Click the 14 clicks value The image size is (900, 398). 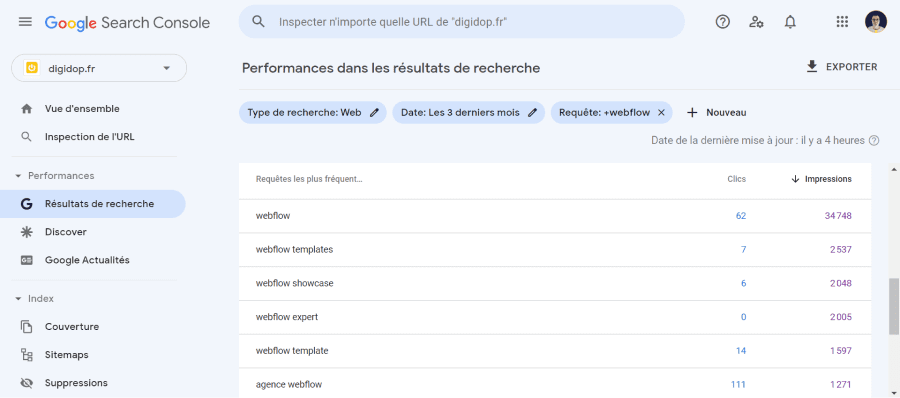point(741,351)
